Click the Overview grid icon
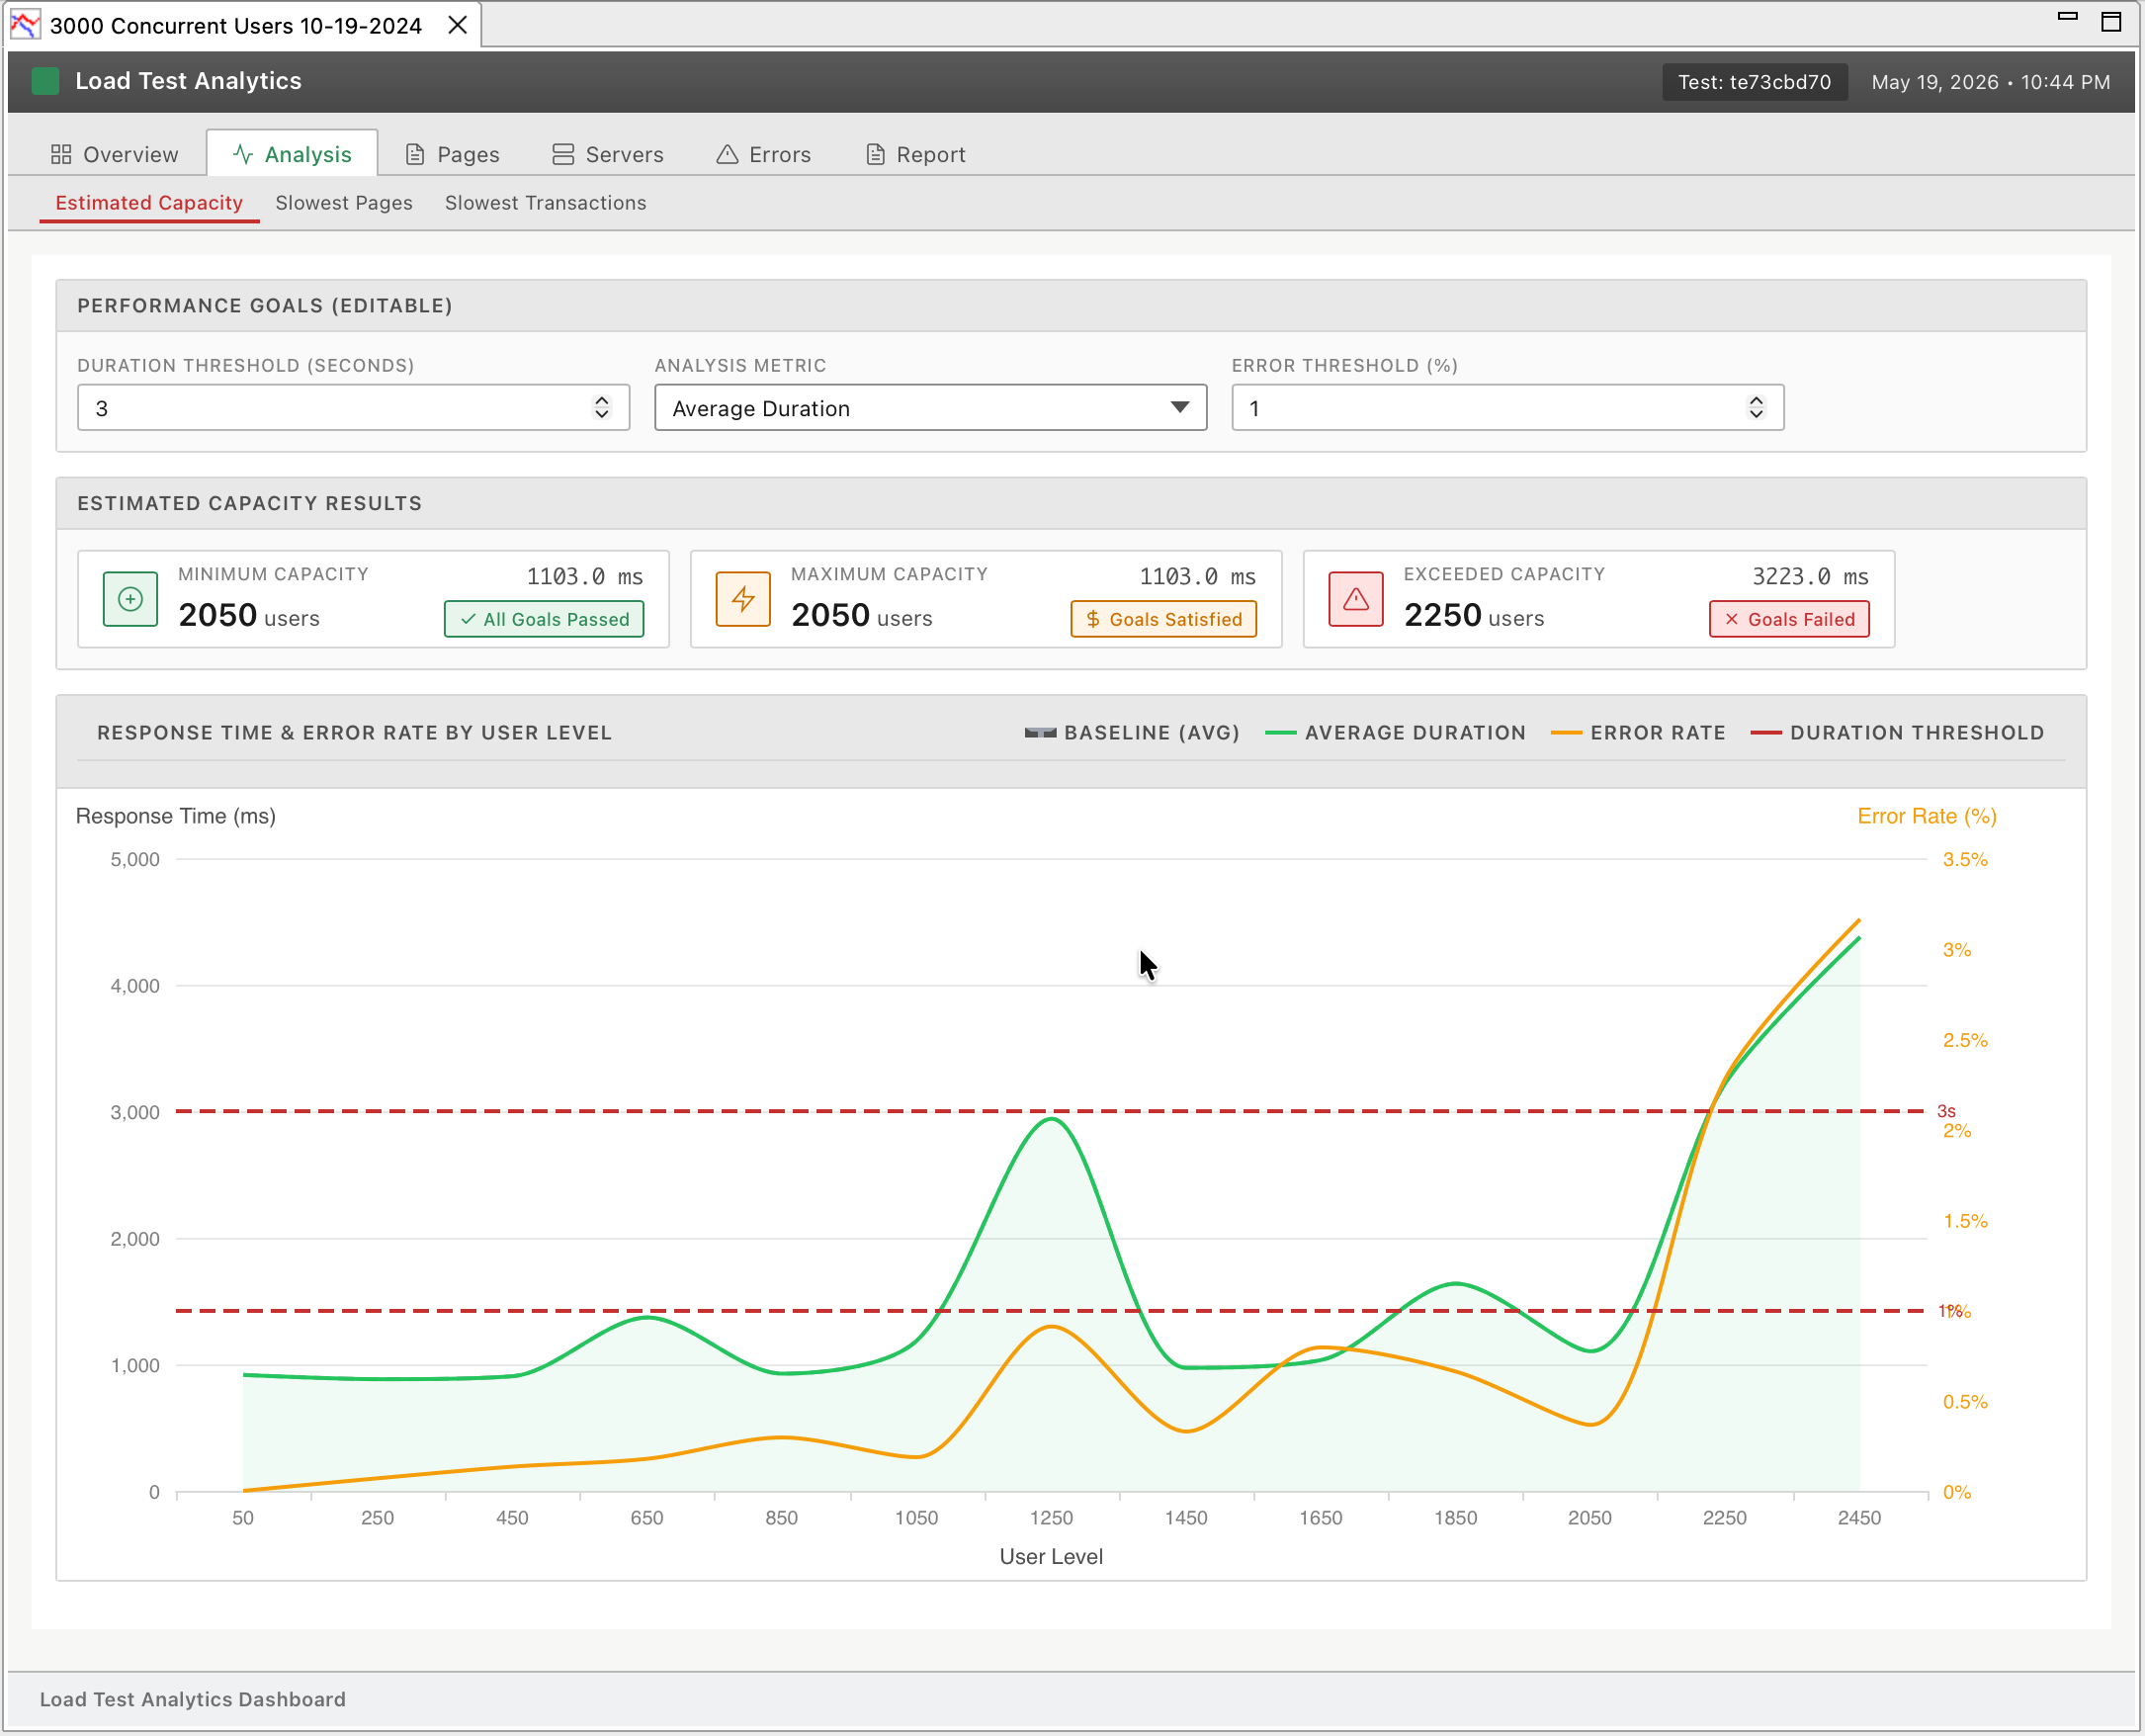Image resolution: width=2145 pixels, height=1736 pixels. (61, 154)
